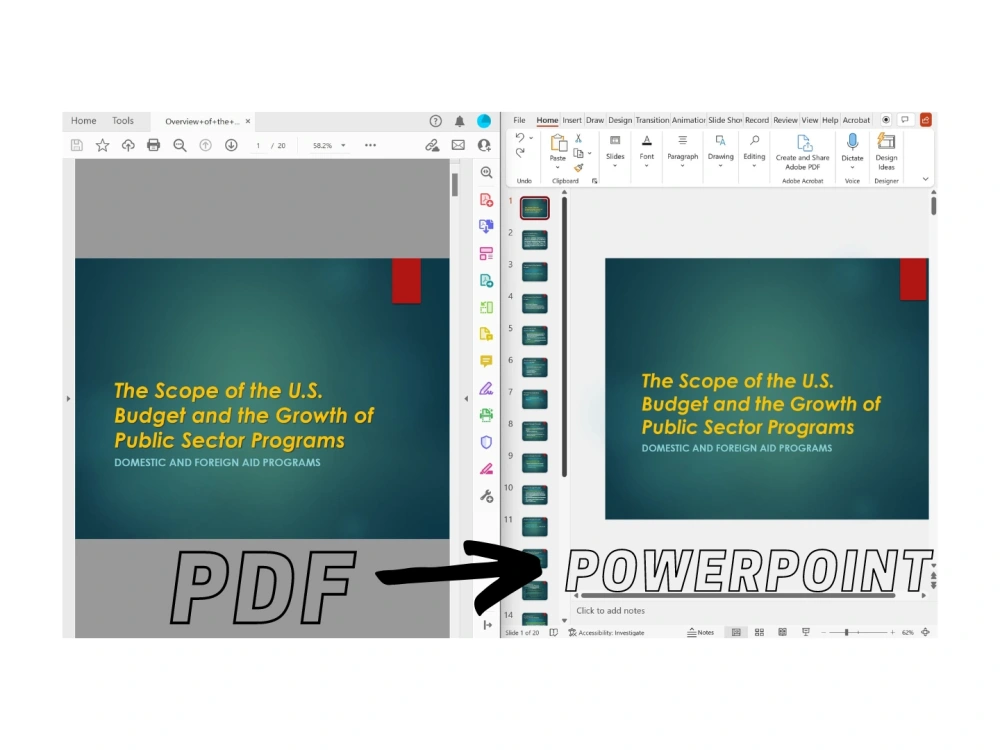Click the zoom out minus on zoom slider
1000x750 pixels.
(824, 633)
